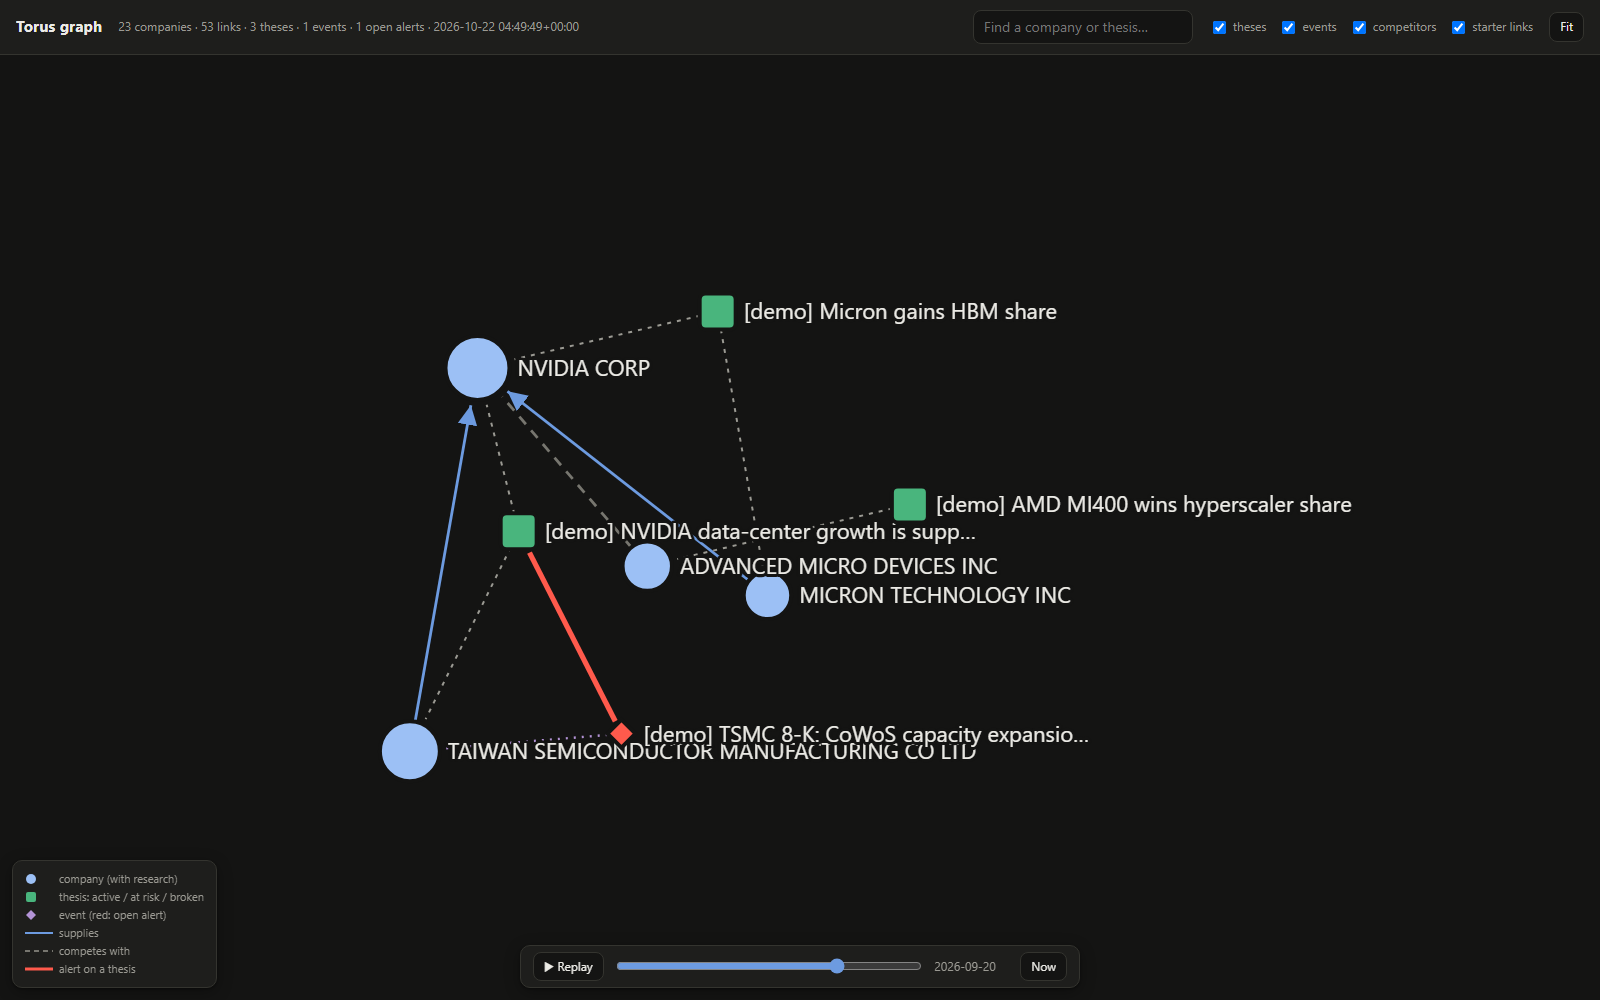The width and height of the screenshot is (1600, 1000).
Task: Select the Taiwan Semiconductor company node circle
Action: [x=410, y=751]
